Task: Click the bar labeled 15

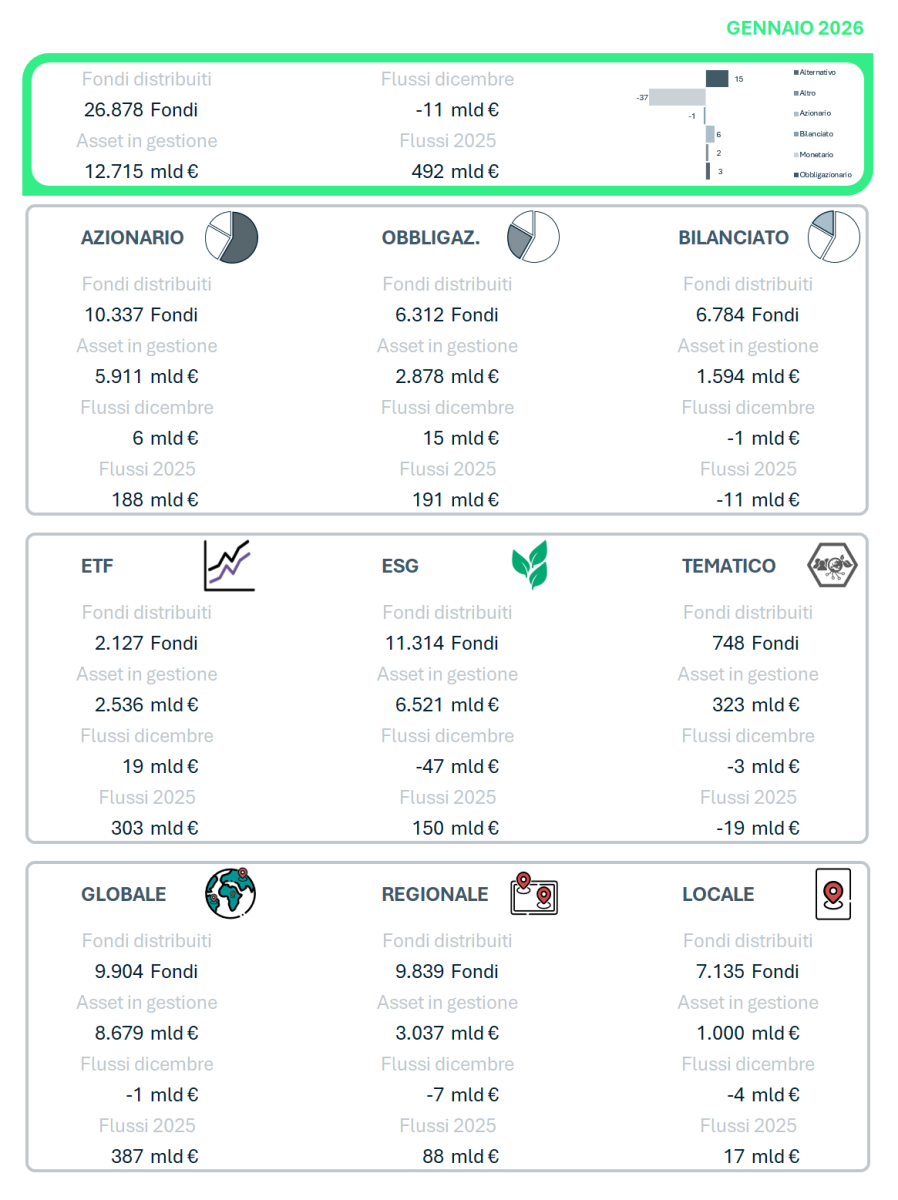Action: [x=717, y=78]
